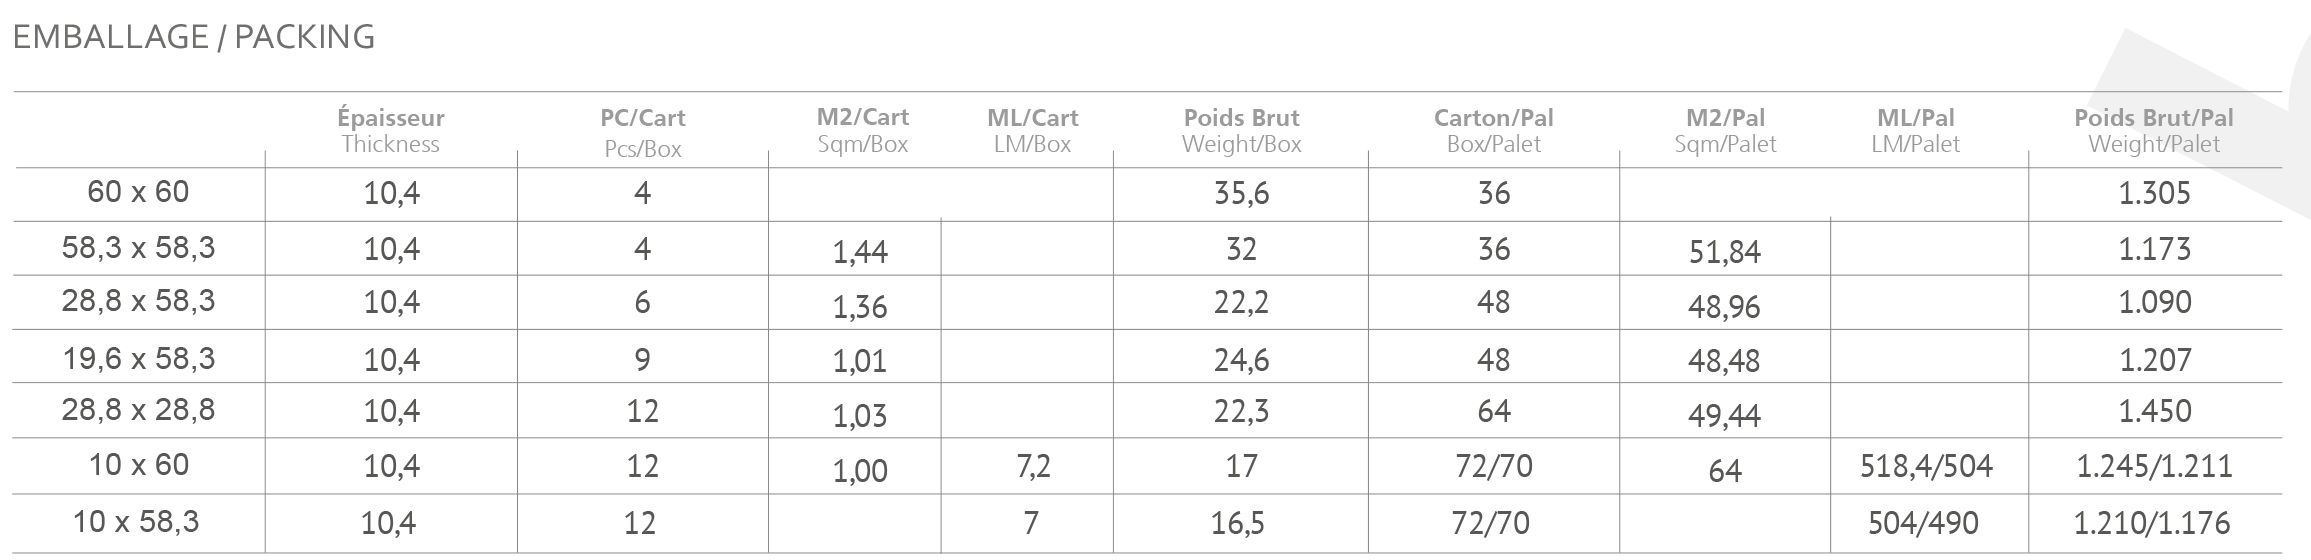The image size is (2311, 560).
Task: Click the 1.305 pallet weight value
Action: (x=2154, y=193)
